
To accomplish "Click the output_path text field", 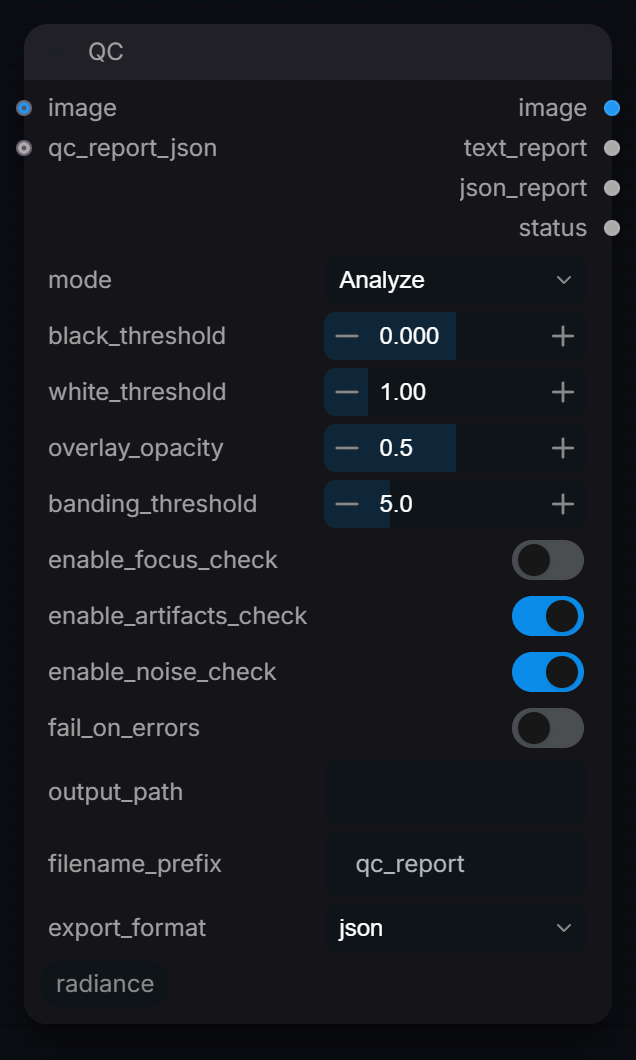I will (x=456, y=792).
